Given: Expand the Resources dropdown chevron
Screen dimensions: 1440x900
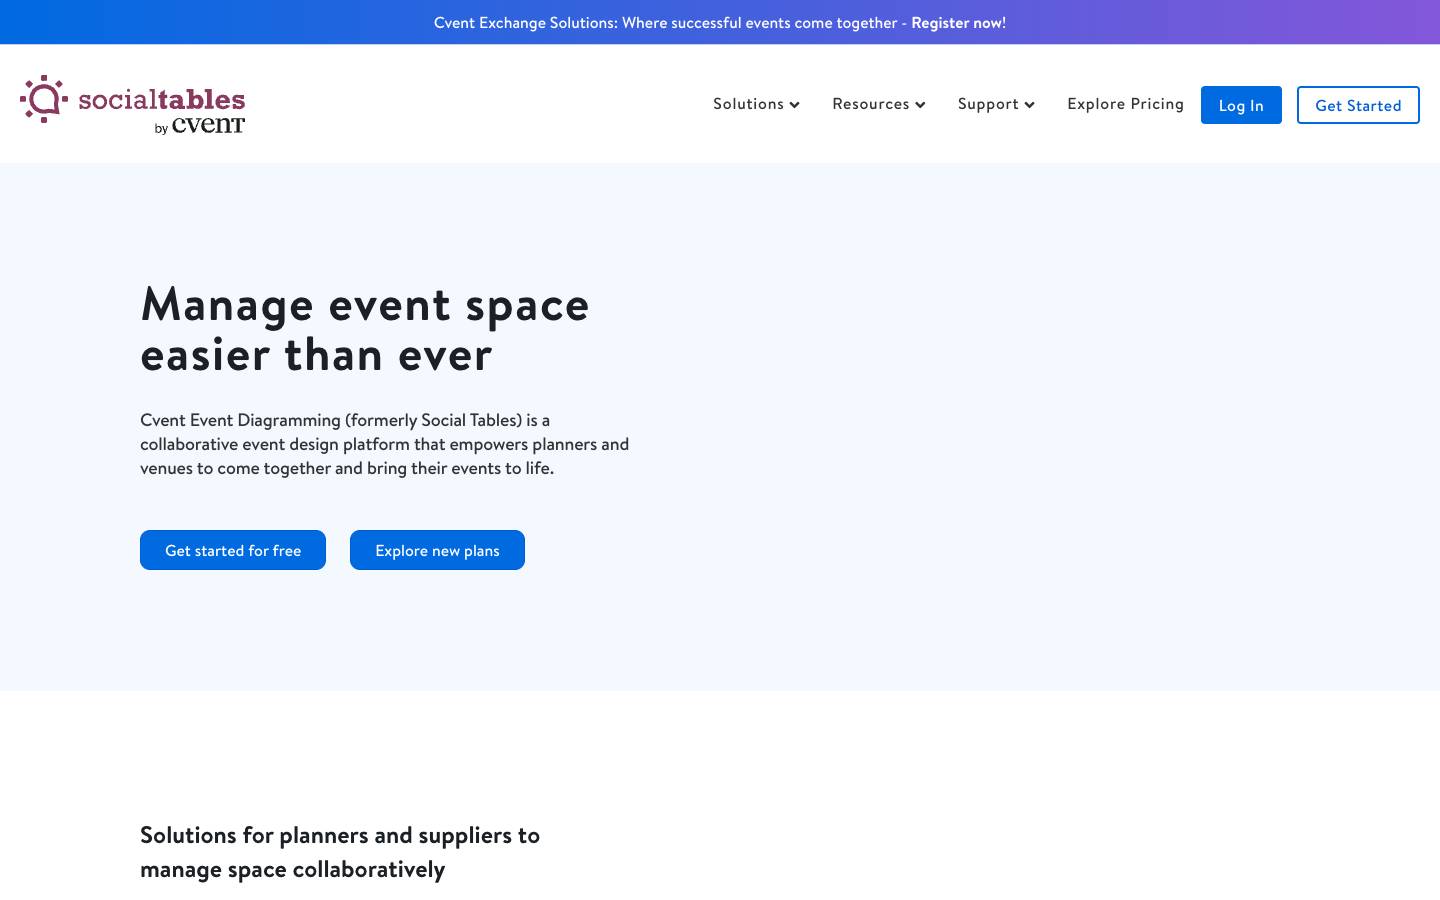Looking at the screenshot, I should tap(920, 105).
